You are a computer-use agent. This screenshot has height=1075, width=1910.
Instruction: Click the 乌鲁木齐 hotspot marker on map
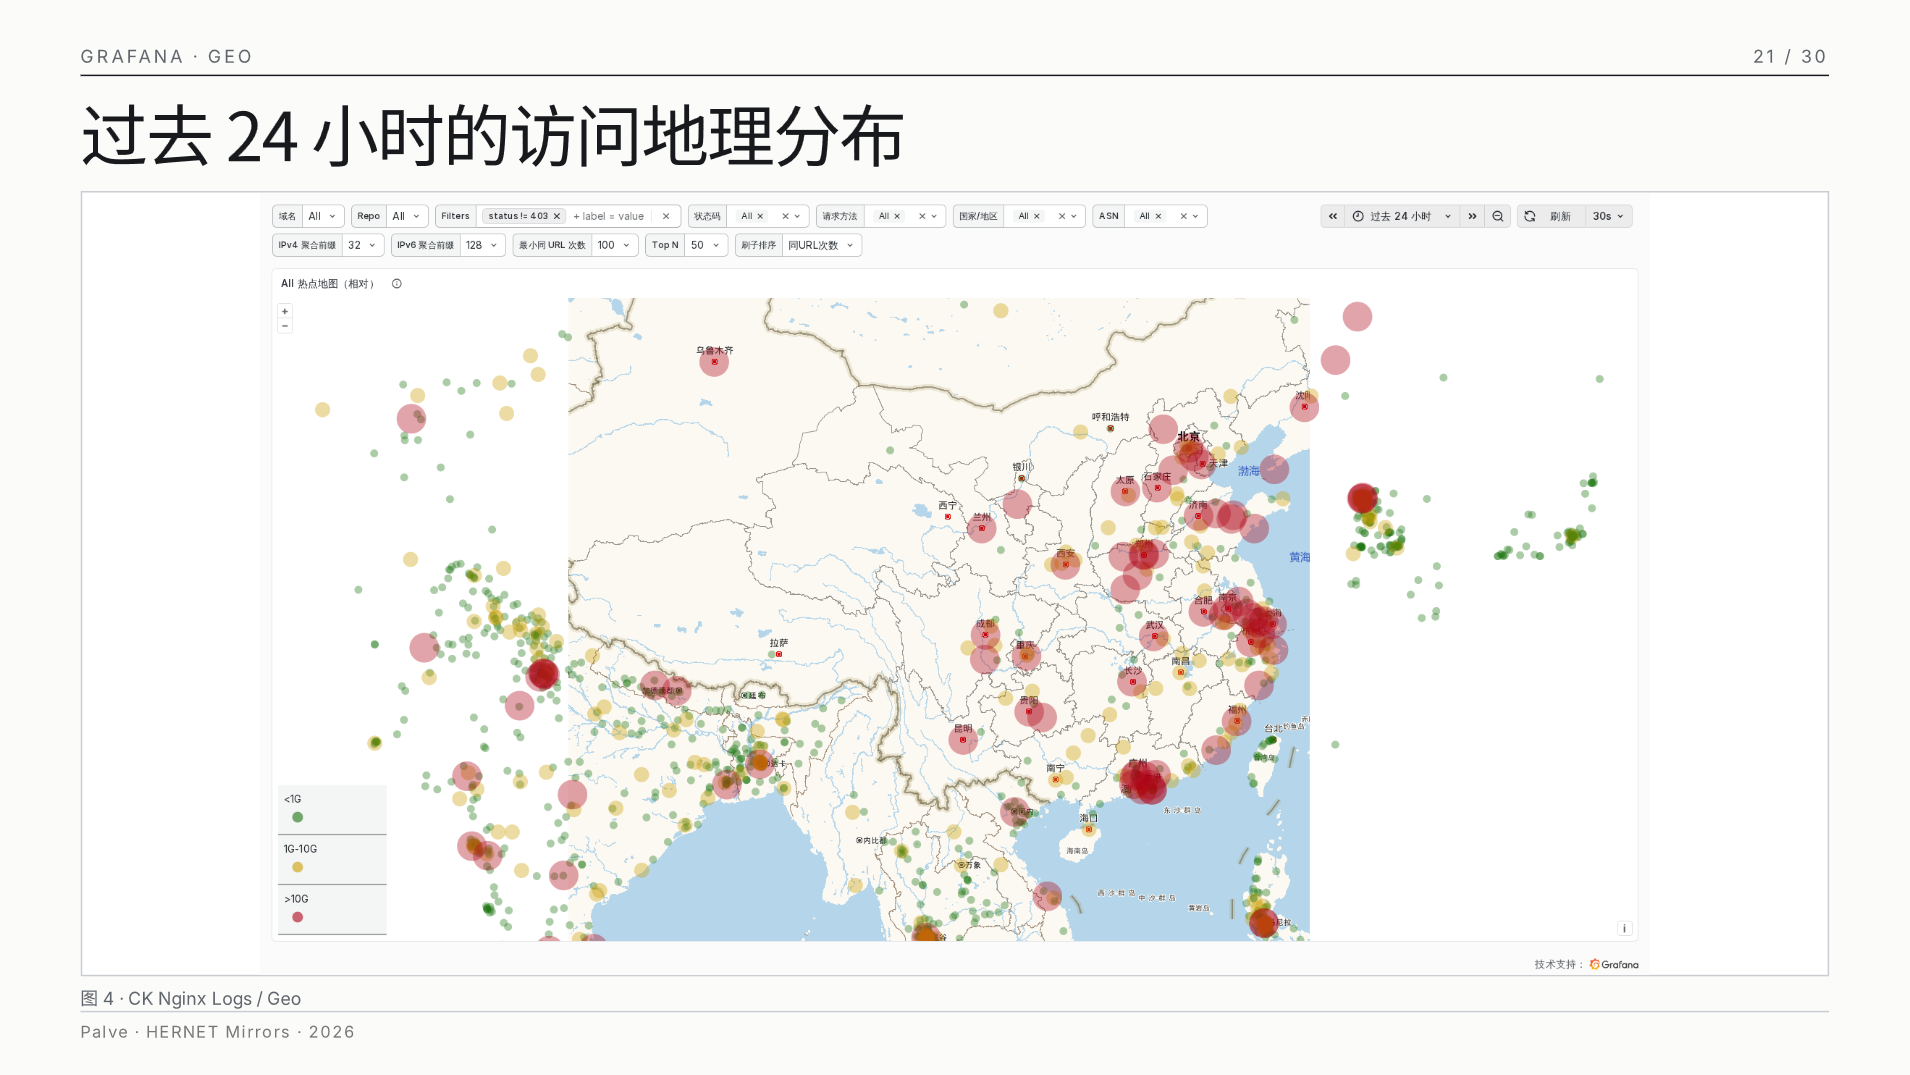click(x=714, y=361)
